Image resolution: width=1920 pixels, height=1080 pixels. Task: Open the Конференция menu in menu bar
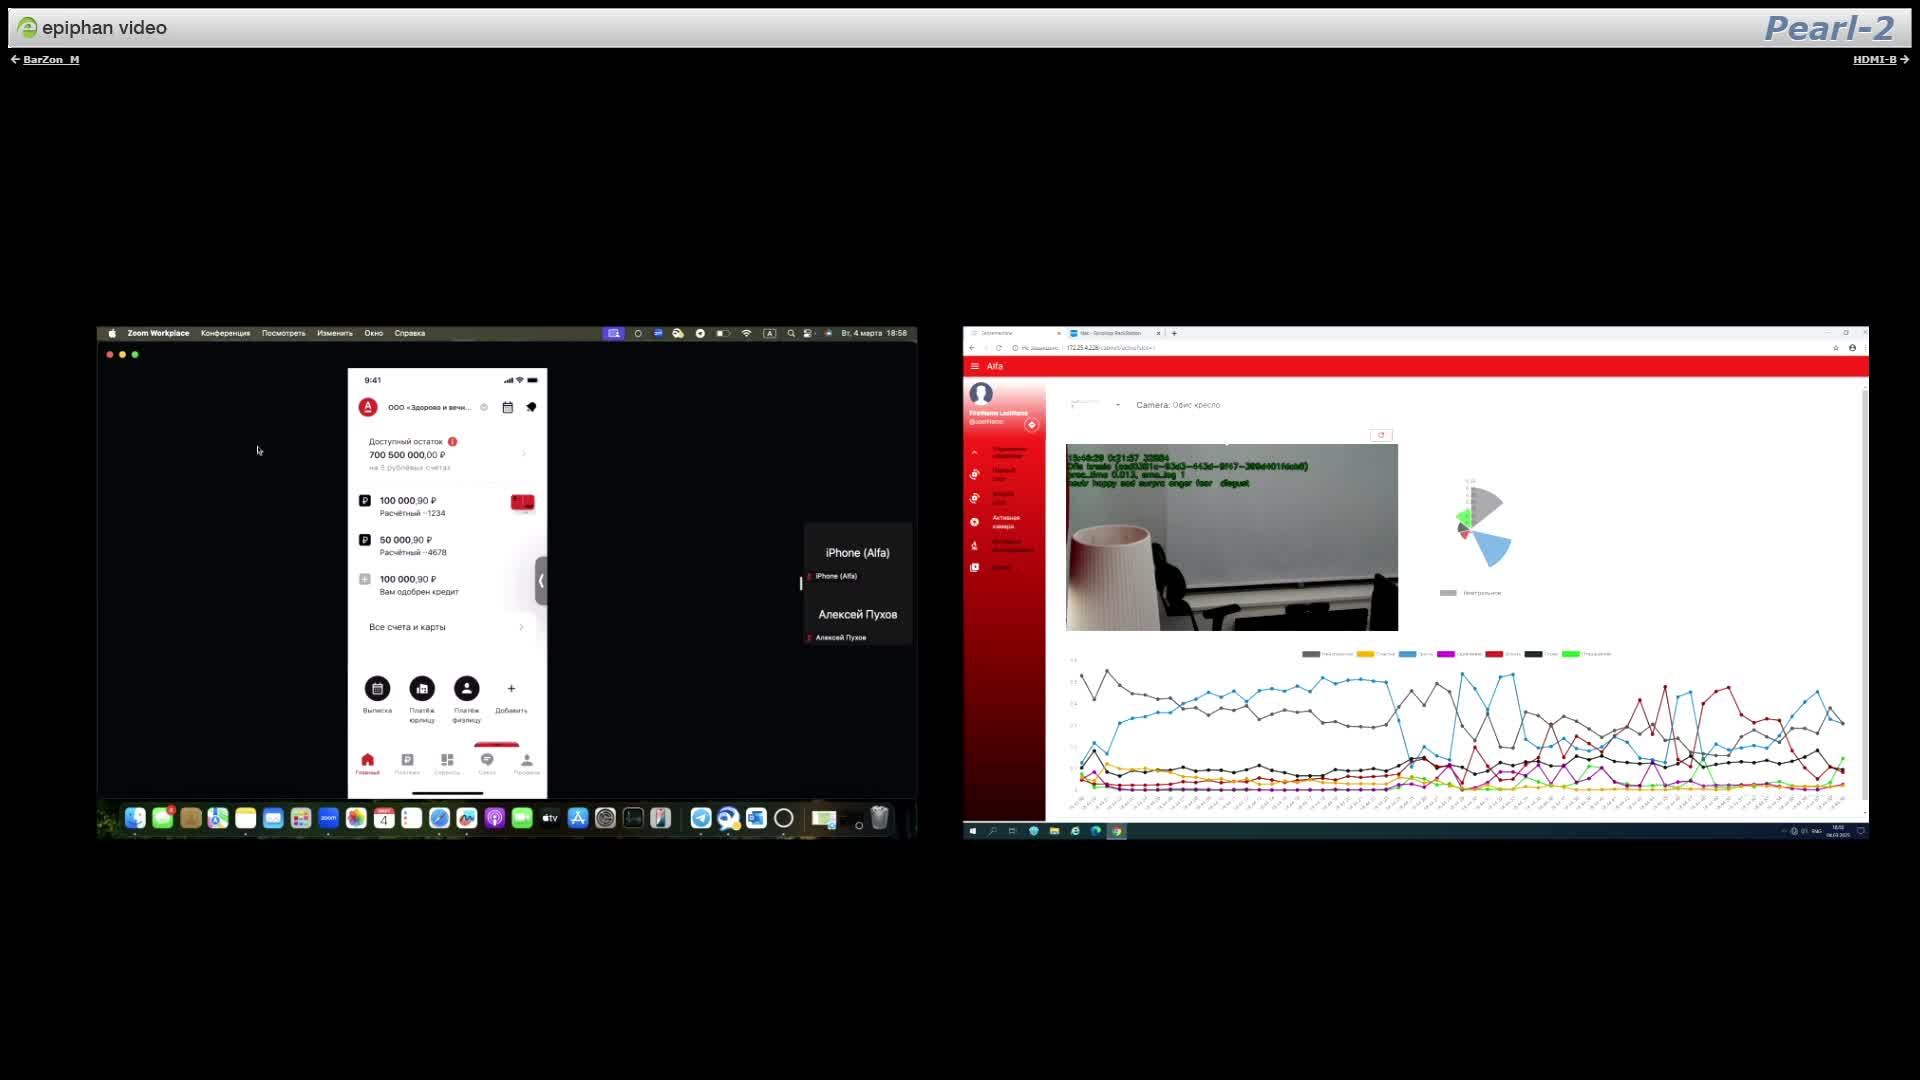(x=225, y=333)
